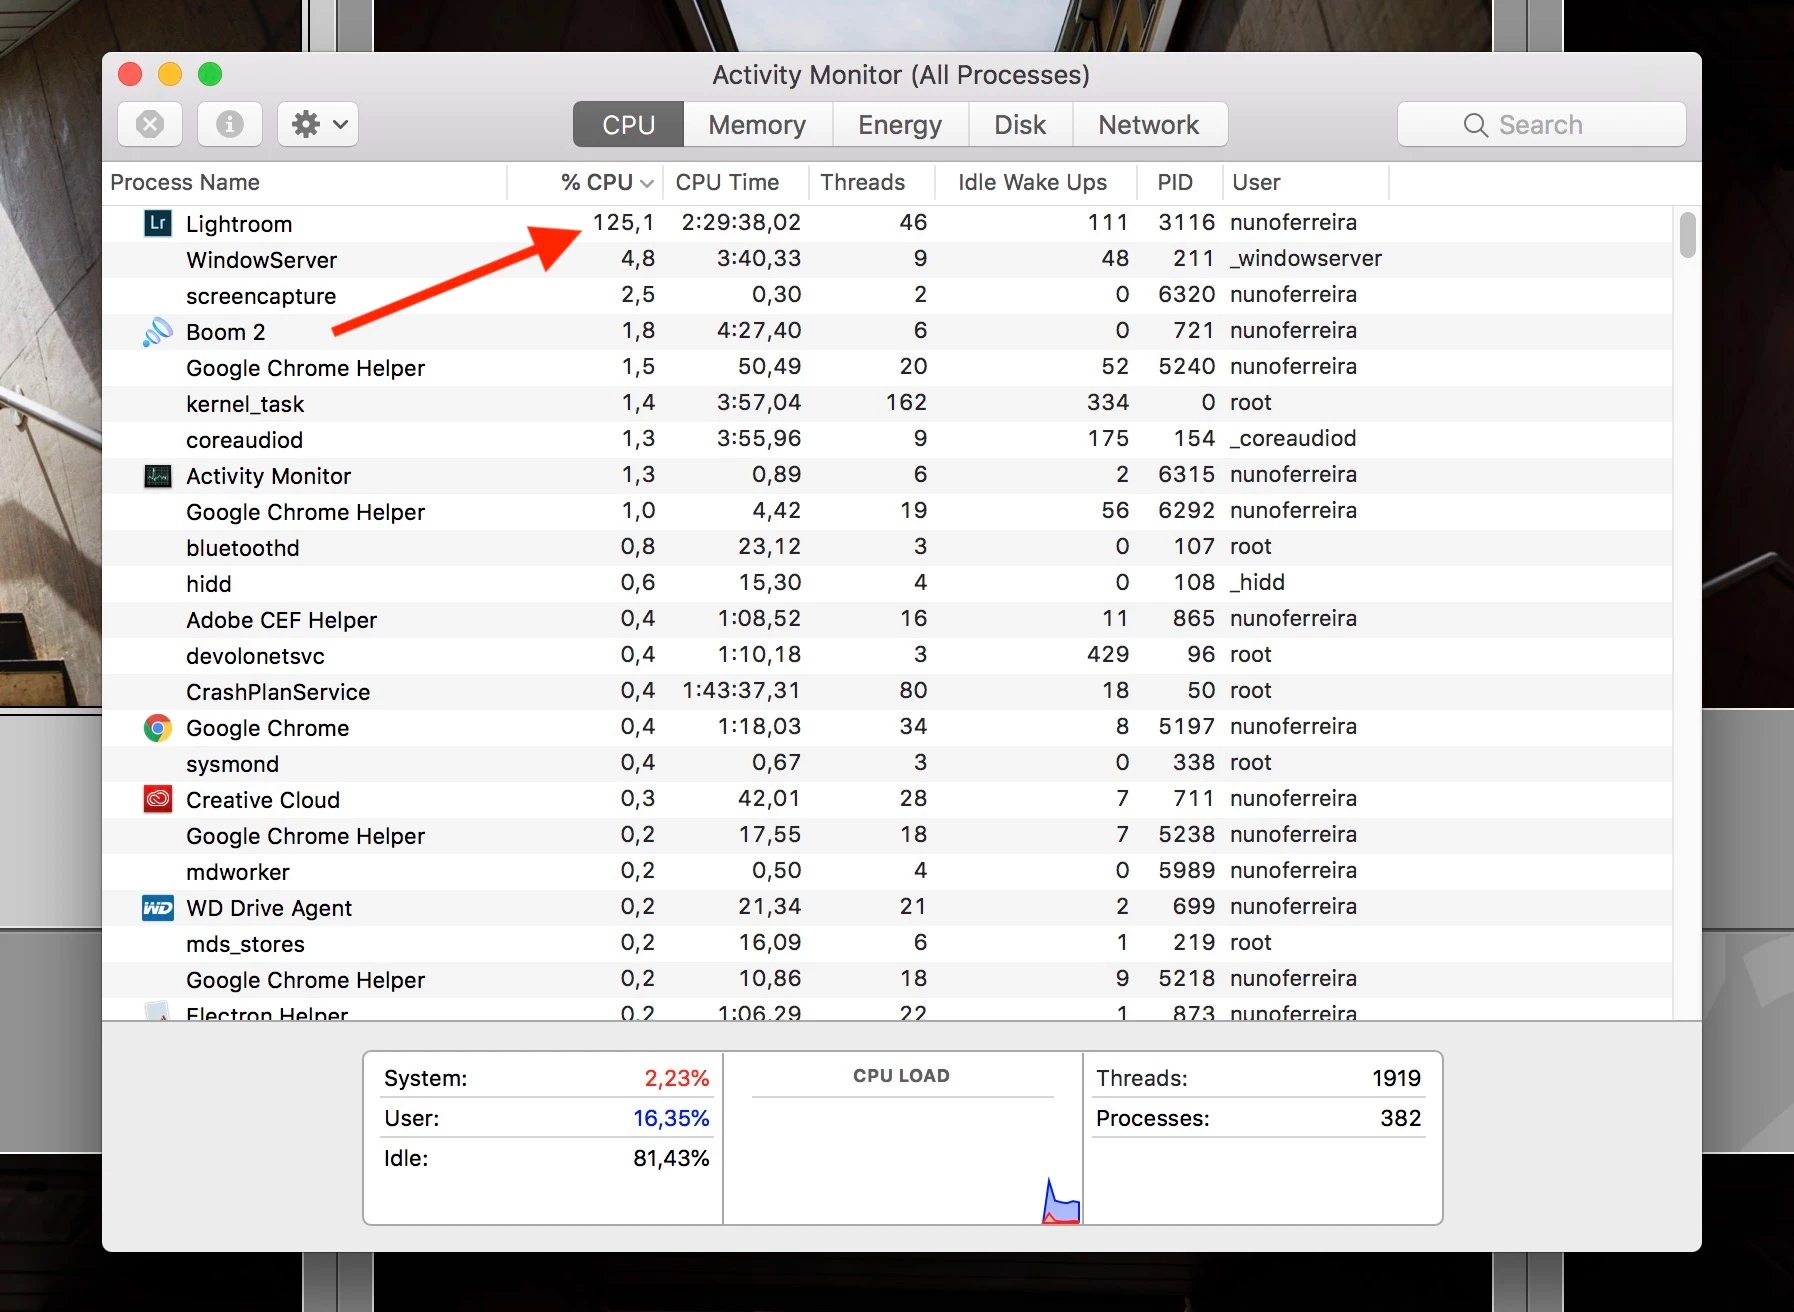Viewport: 1794px width, 1312px height.
Task: Click the Creative Cloud app icon
Action: (158, 799)
